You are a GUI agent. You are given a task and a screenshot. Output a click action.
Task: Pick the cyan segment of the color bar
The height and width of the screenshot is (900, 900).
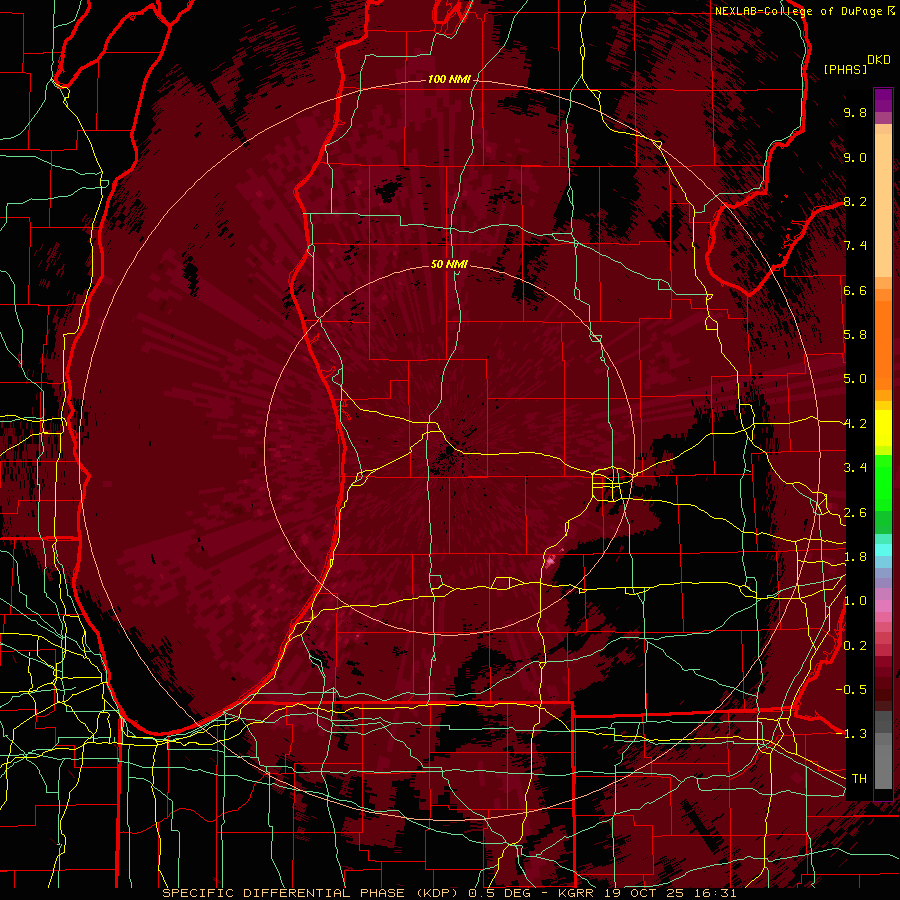click(883, 549)
